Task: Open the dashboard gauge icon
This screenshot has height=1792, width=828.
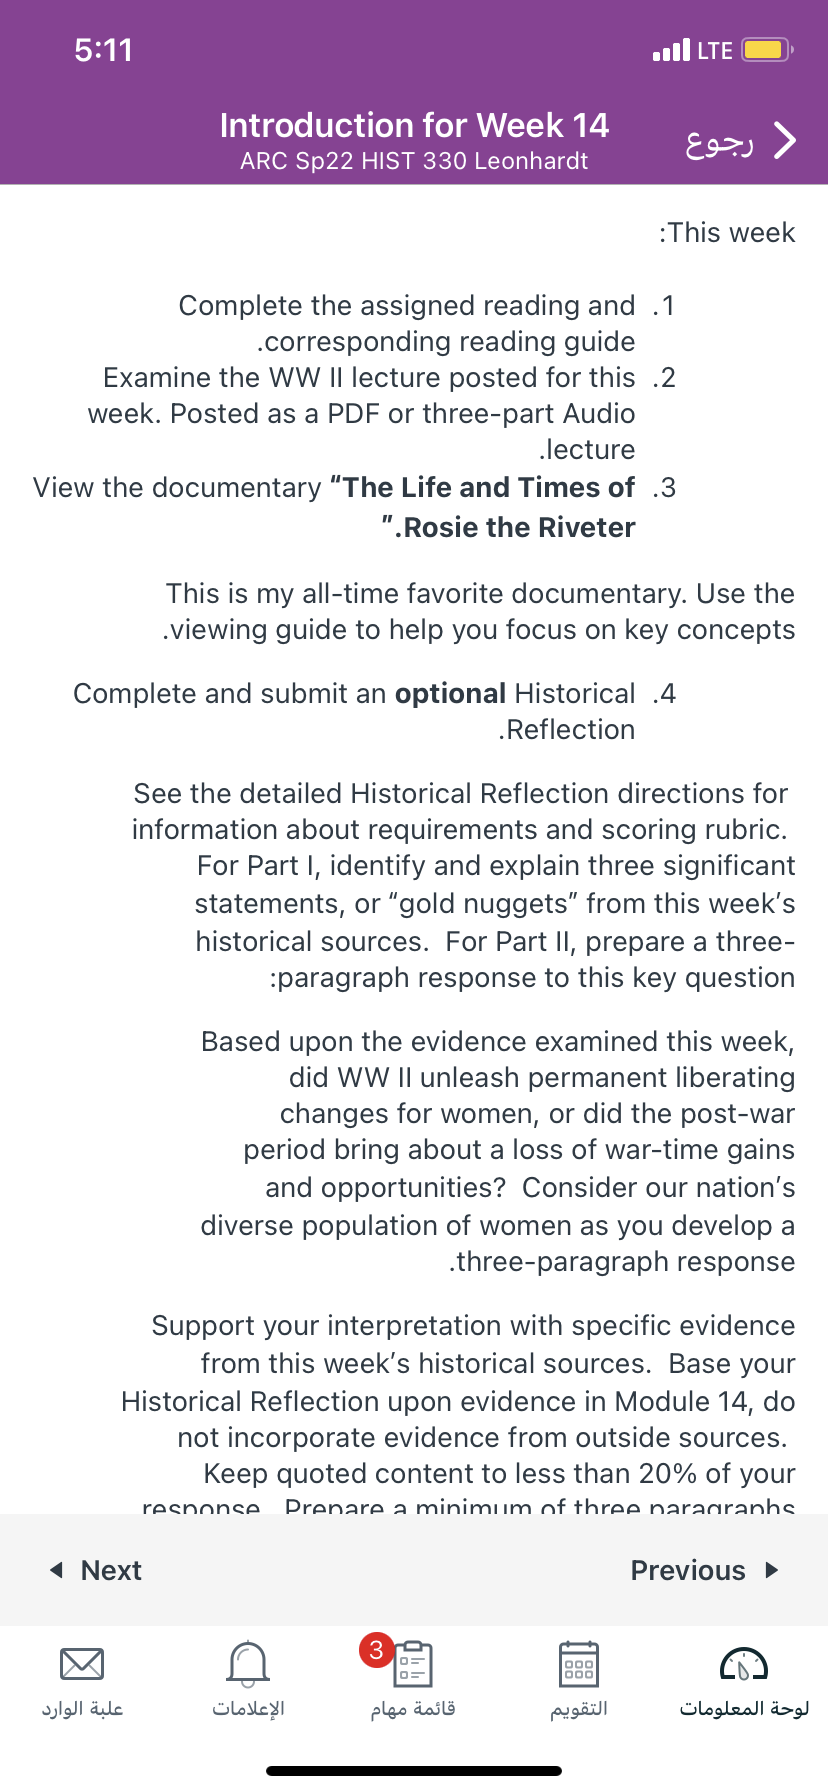Action: click(744, 1664)
